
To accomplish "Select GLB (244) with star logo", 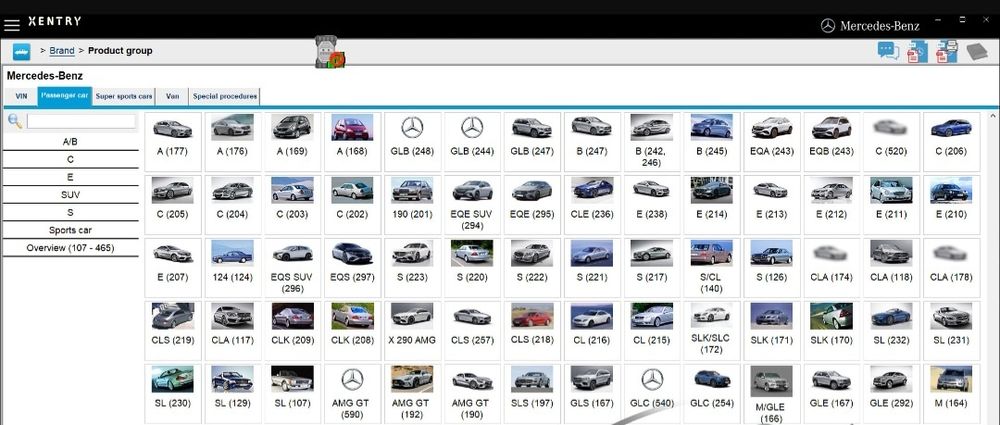I will 472,141.
